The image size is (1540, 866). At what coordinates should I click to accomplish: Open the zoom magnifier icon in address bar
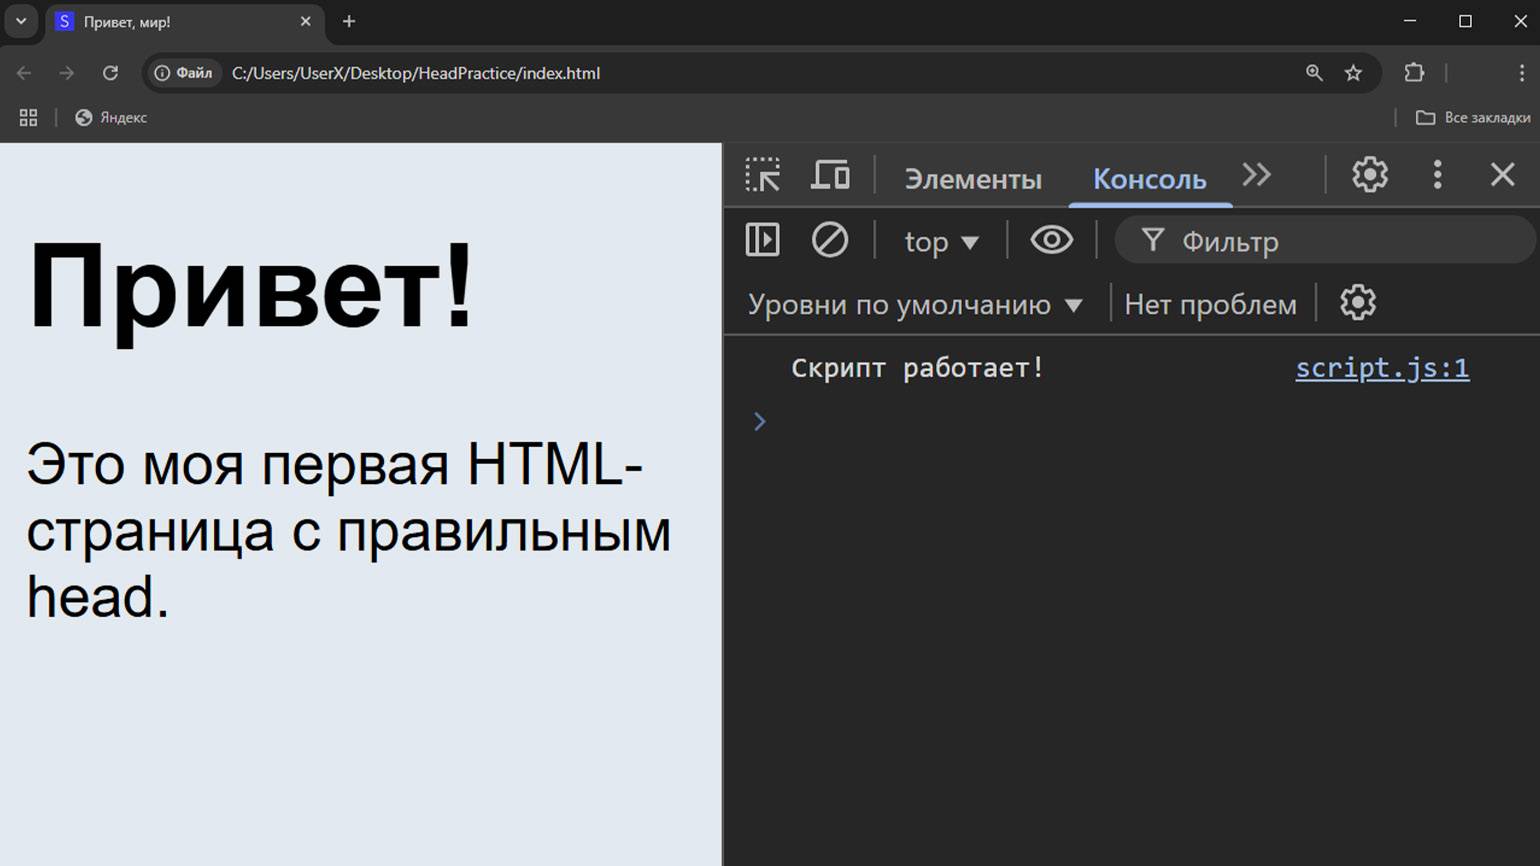(x=1314, y=73)
